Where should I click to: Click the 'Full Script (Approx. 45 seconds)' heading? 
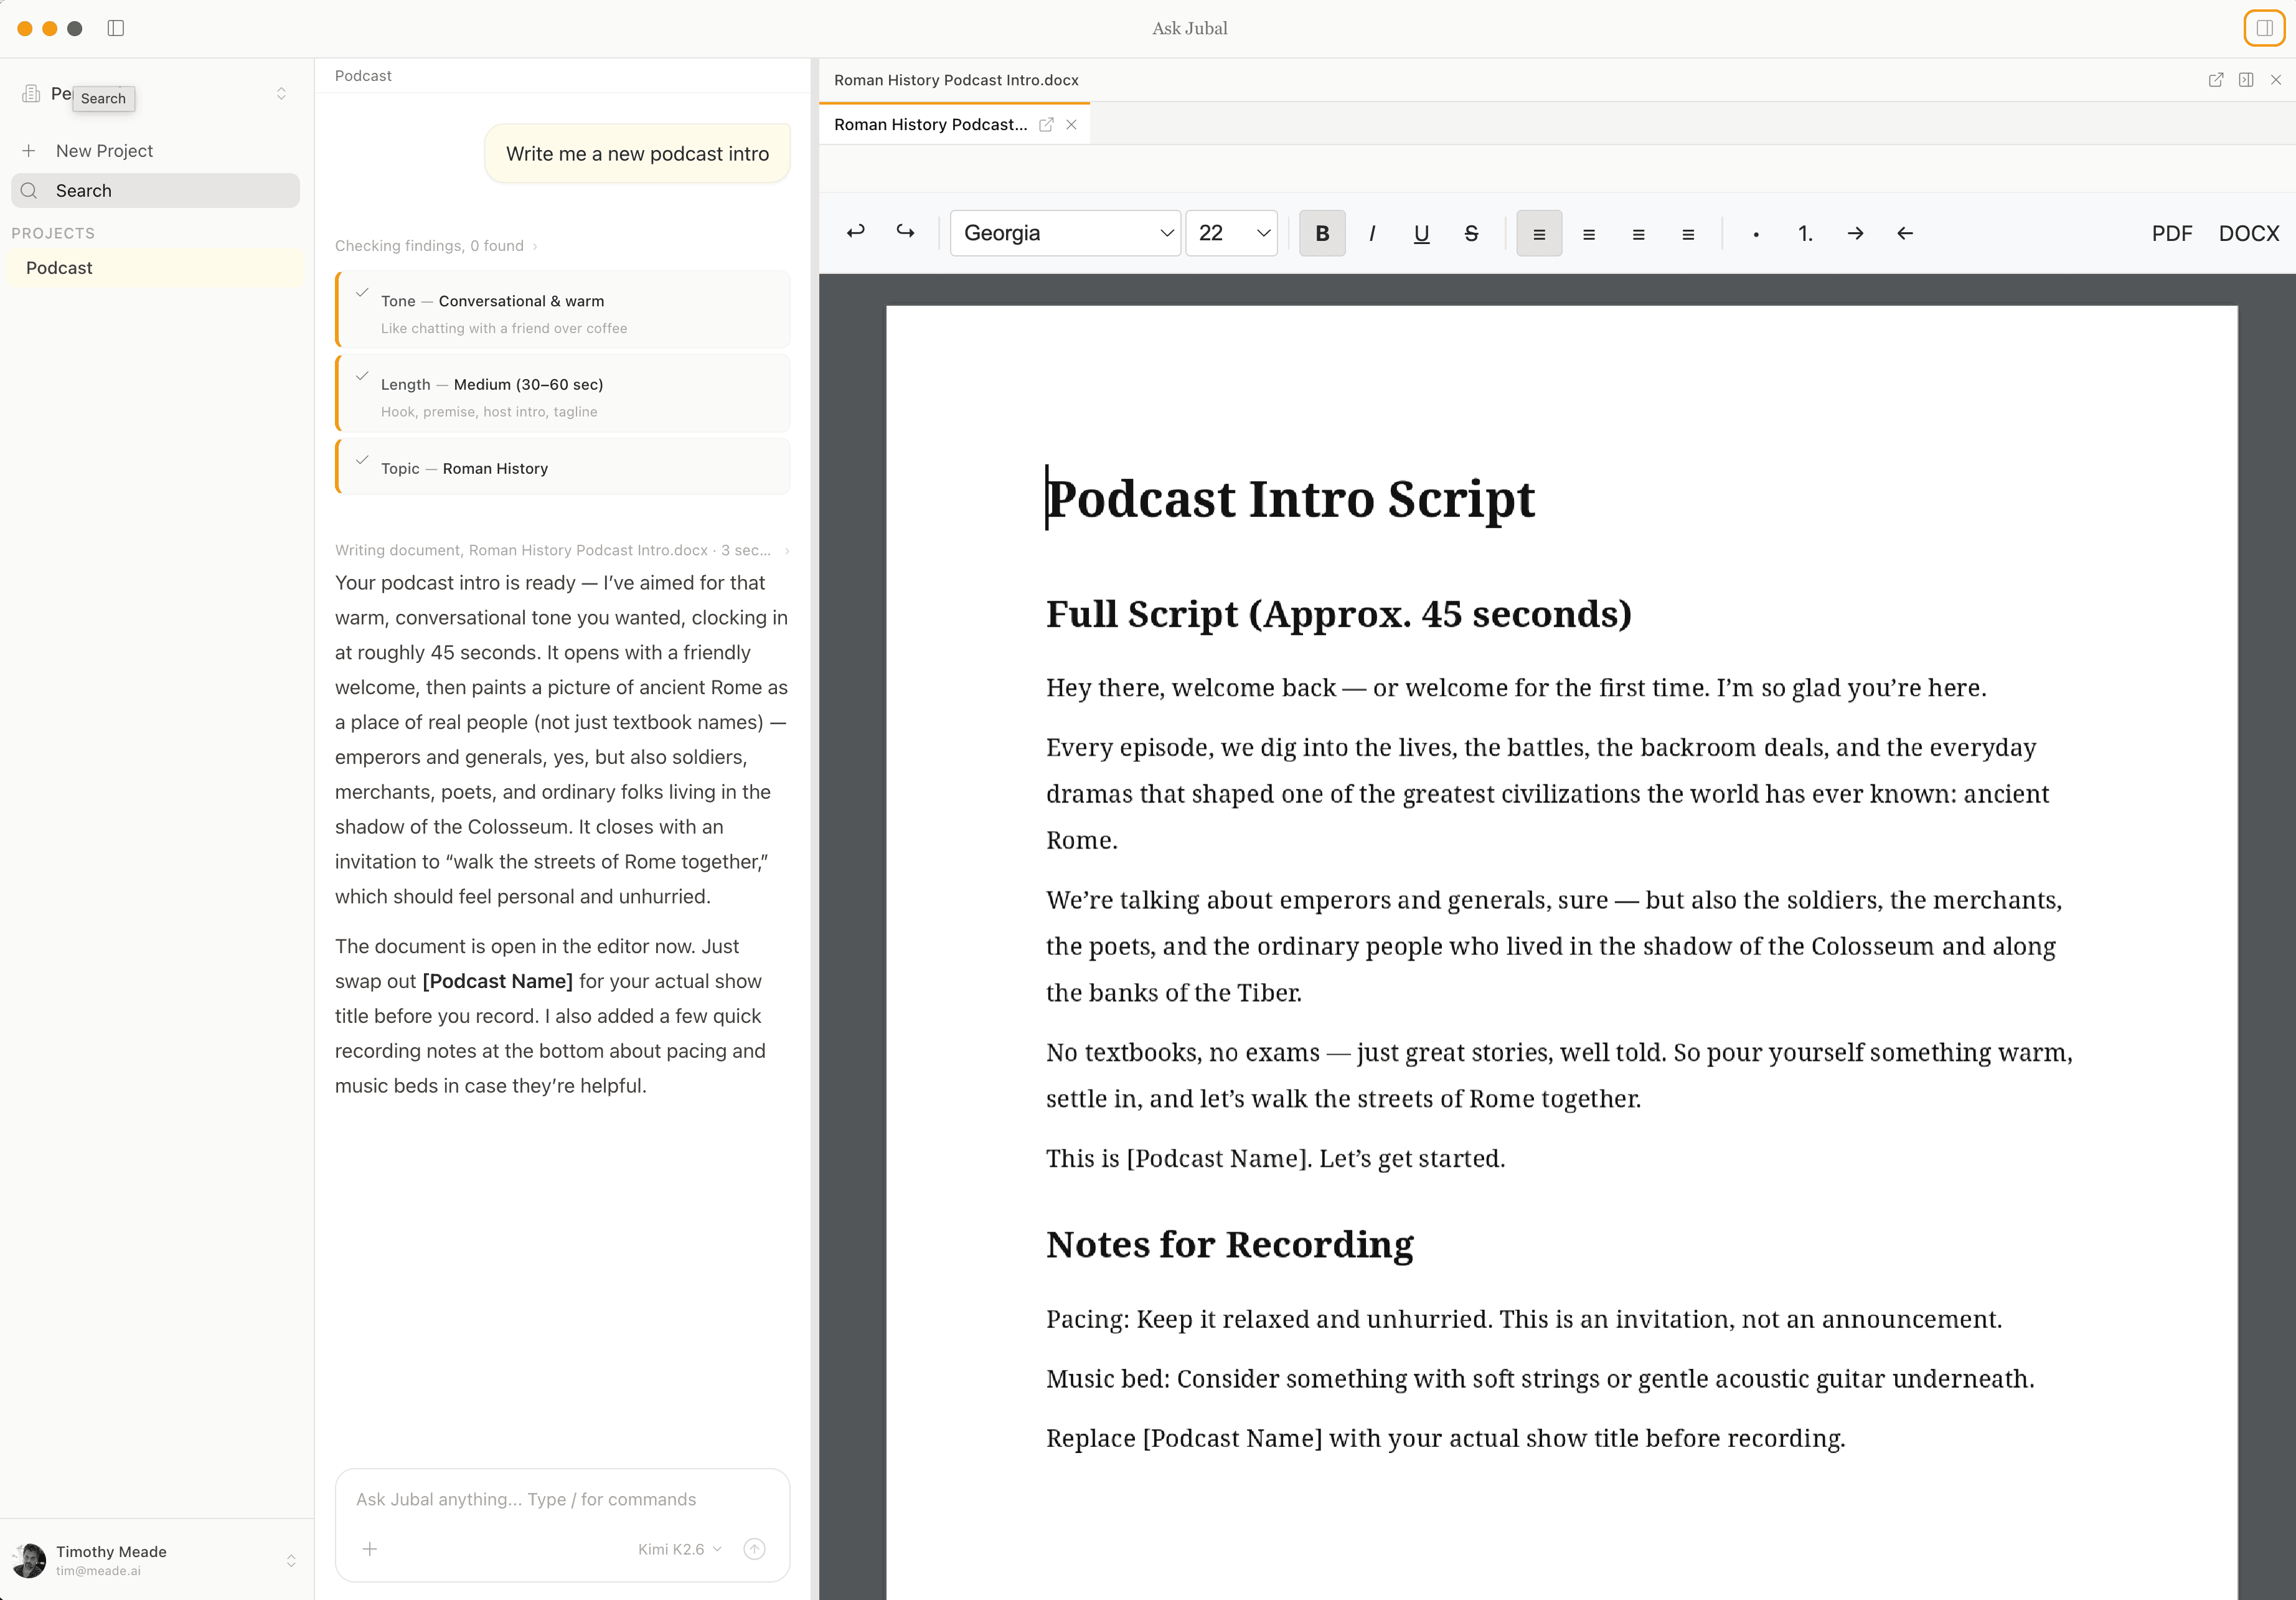point(1339,614)
